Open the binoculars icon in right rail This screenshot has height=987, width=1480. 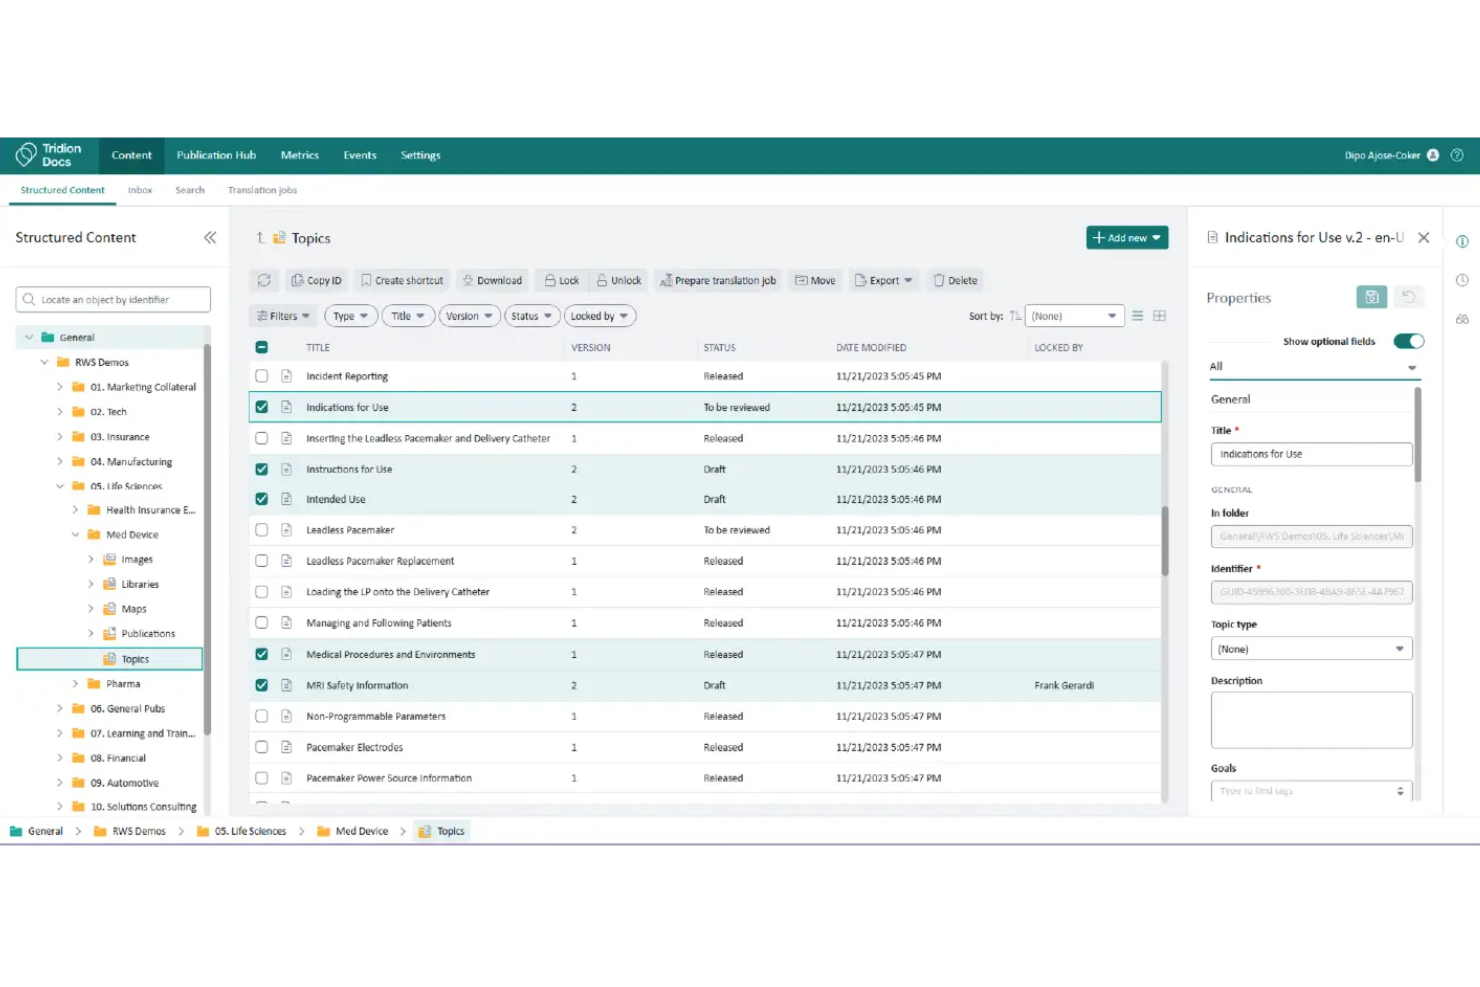1462,320
